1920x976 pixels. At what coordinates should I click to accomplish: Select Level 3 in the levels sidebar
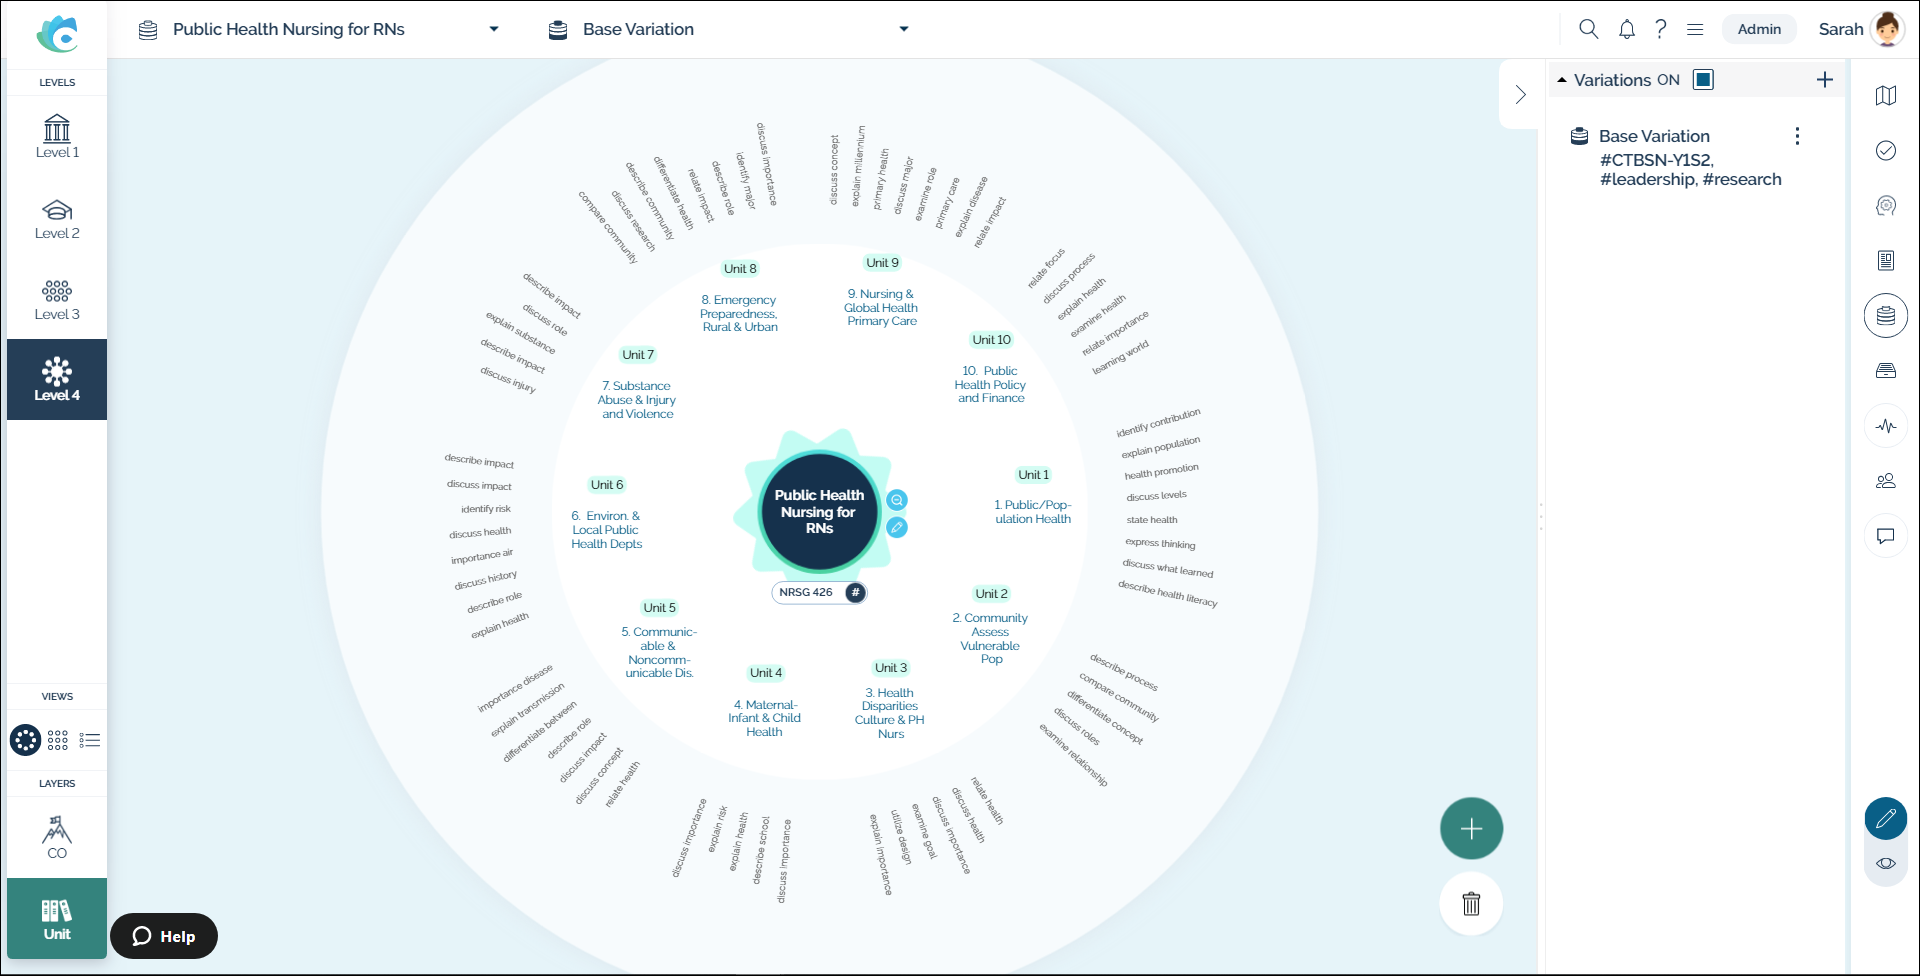57,300
